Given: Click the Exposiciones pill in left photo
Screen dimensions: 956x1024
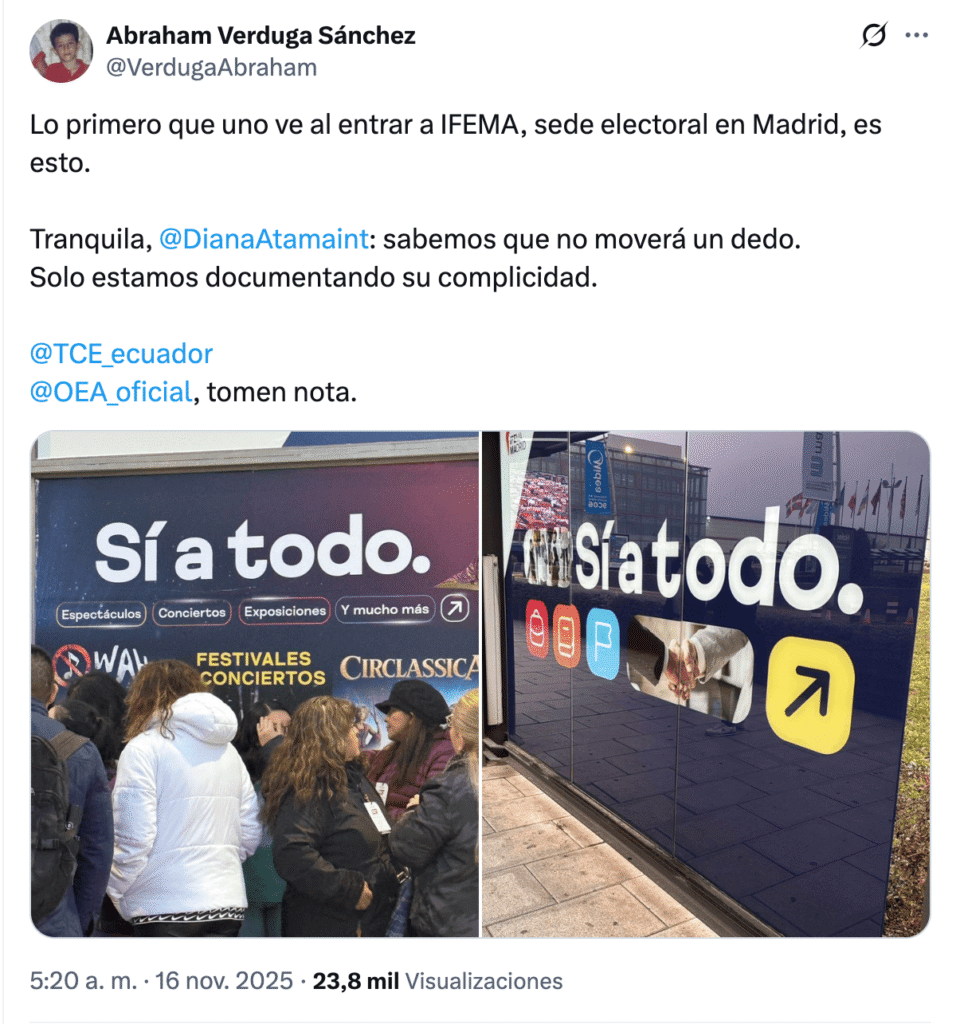Looking at the screenshot, I should pos(285,611).
